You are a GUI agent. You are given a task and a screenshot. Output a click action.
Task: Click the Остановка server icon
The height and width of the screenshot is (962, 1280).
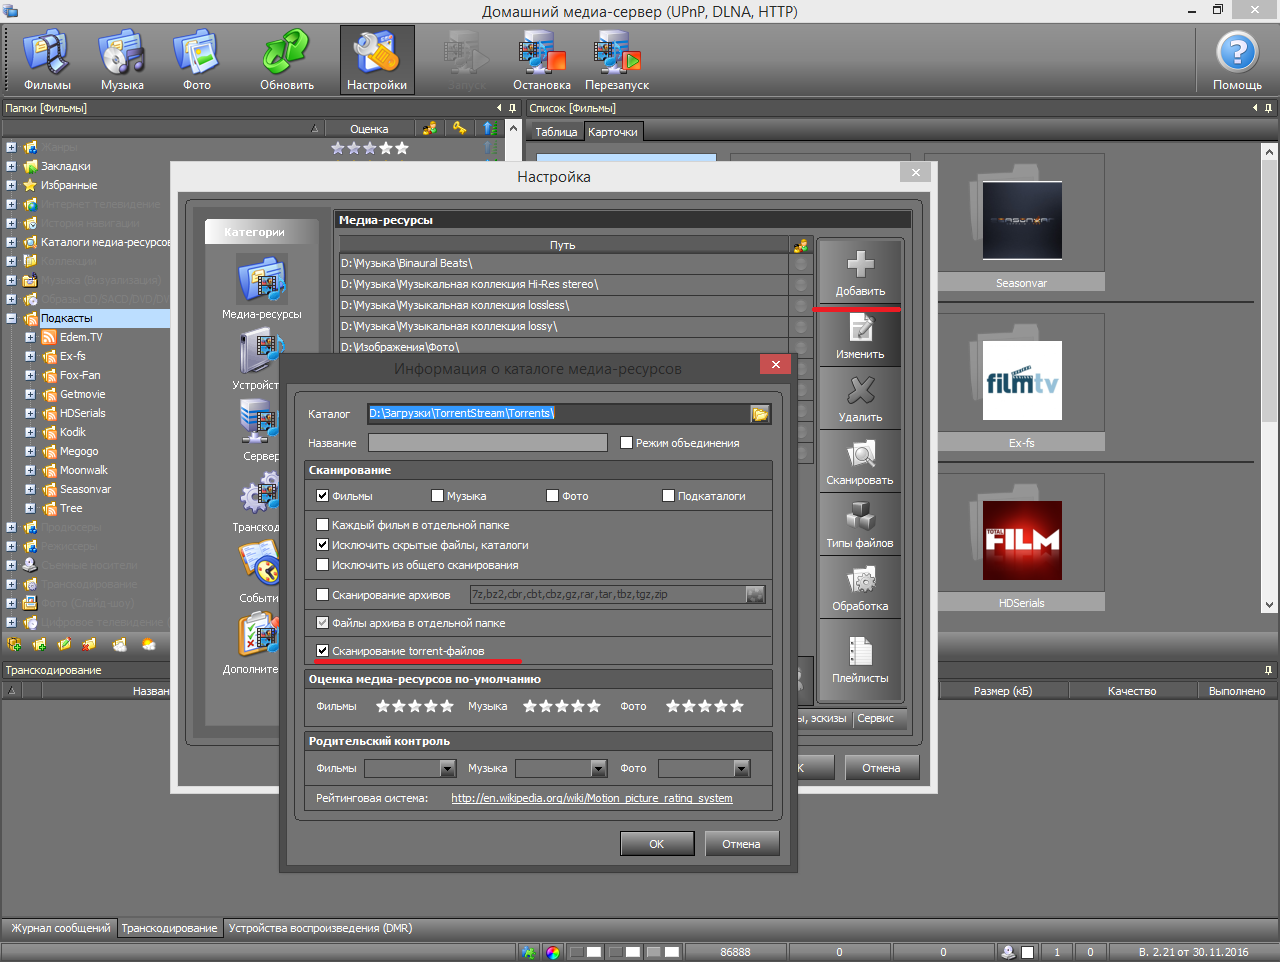542,60
